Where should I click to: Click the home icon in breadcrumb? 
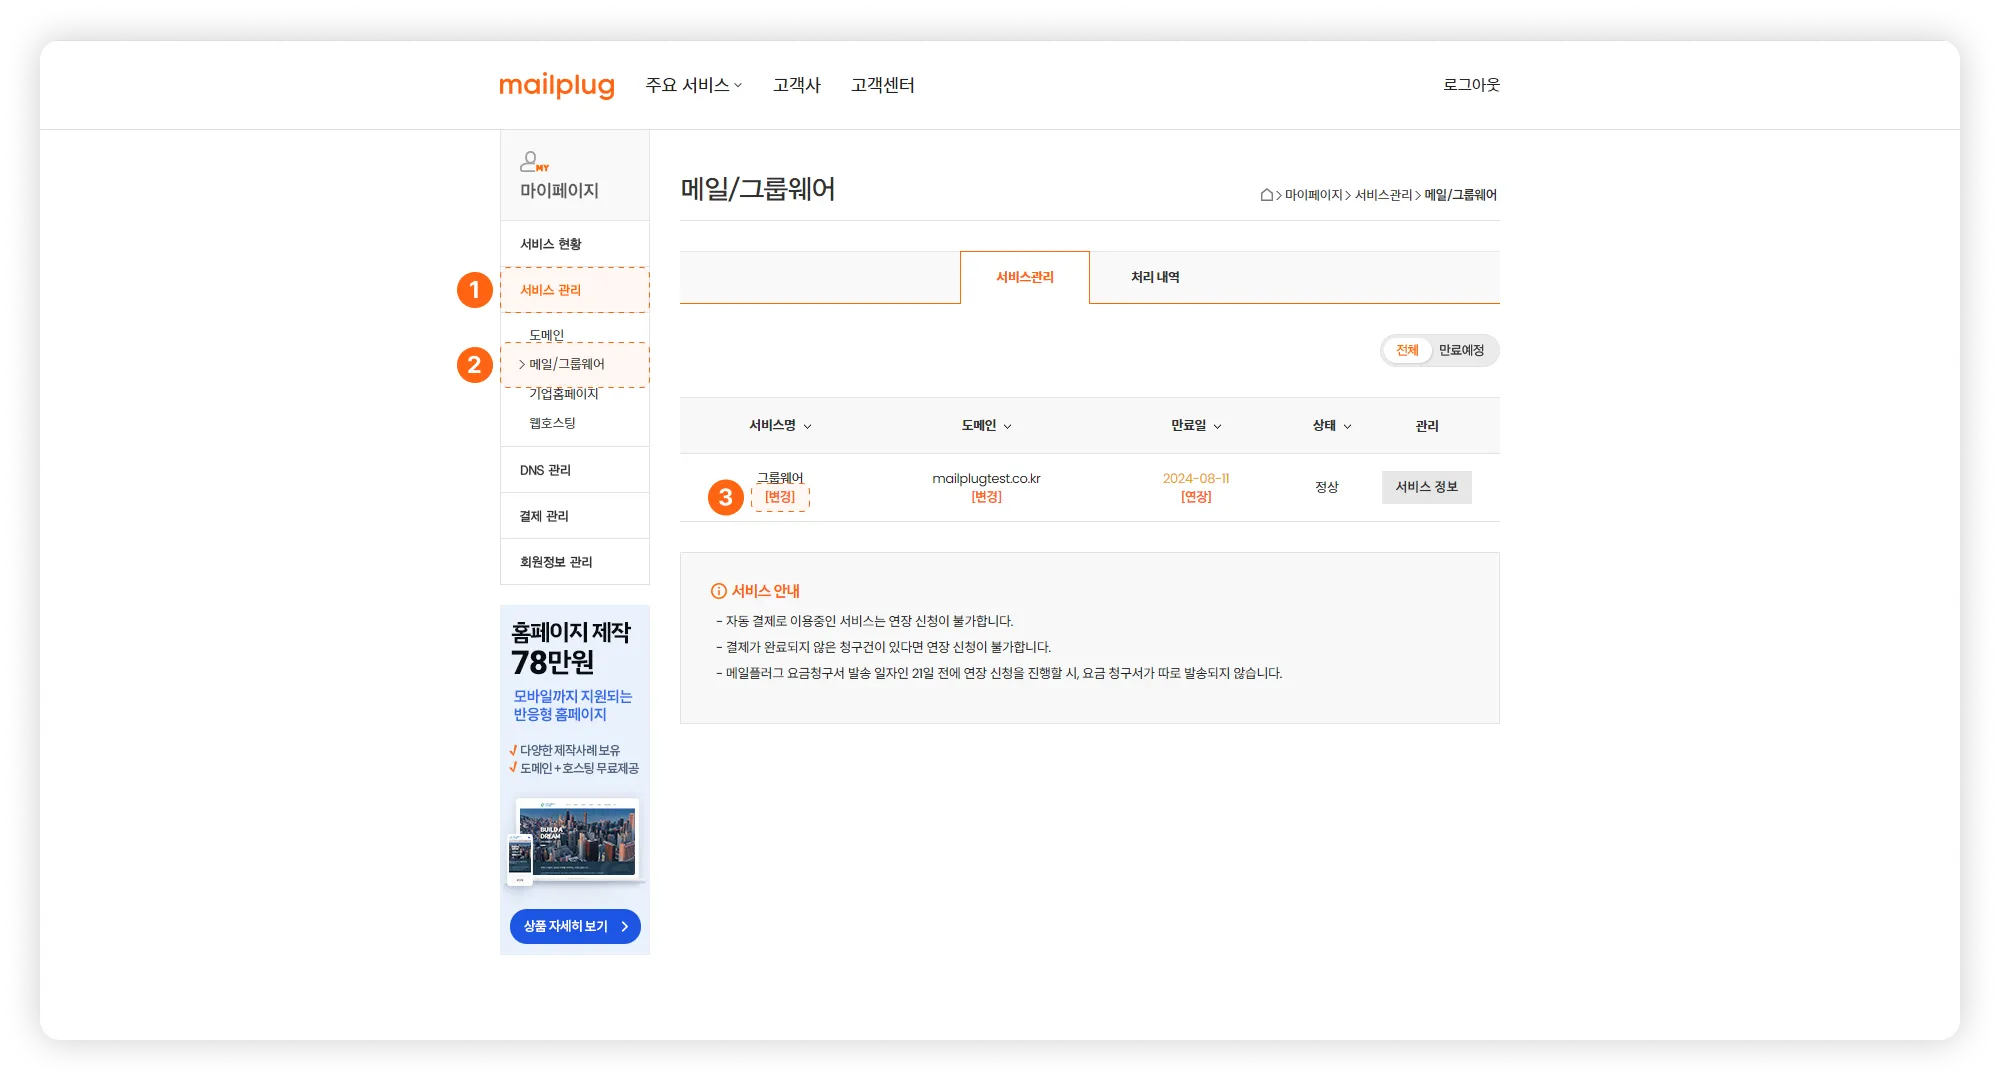(1266, 195)
